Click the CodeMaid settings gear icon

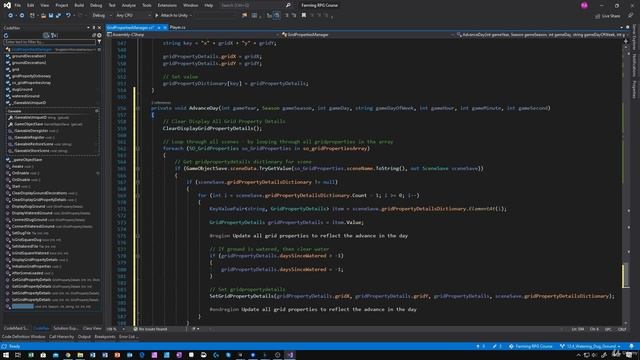(x=99, y=36)
